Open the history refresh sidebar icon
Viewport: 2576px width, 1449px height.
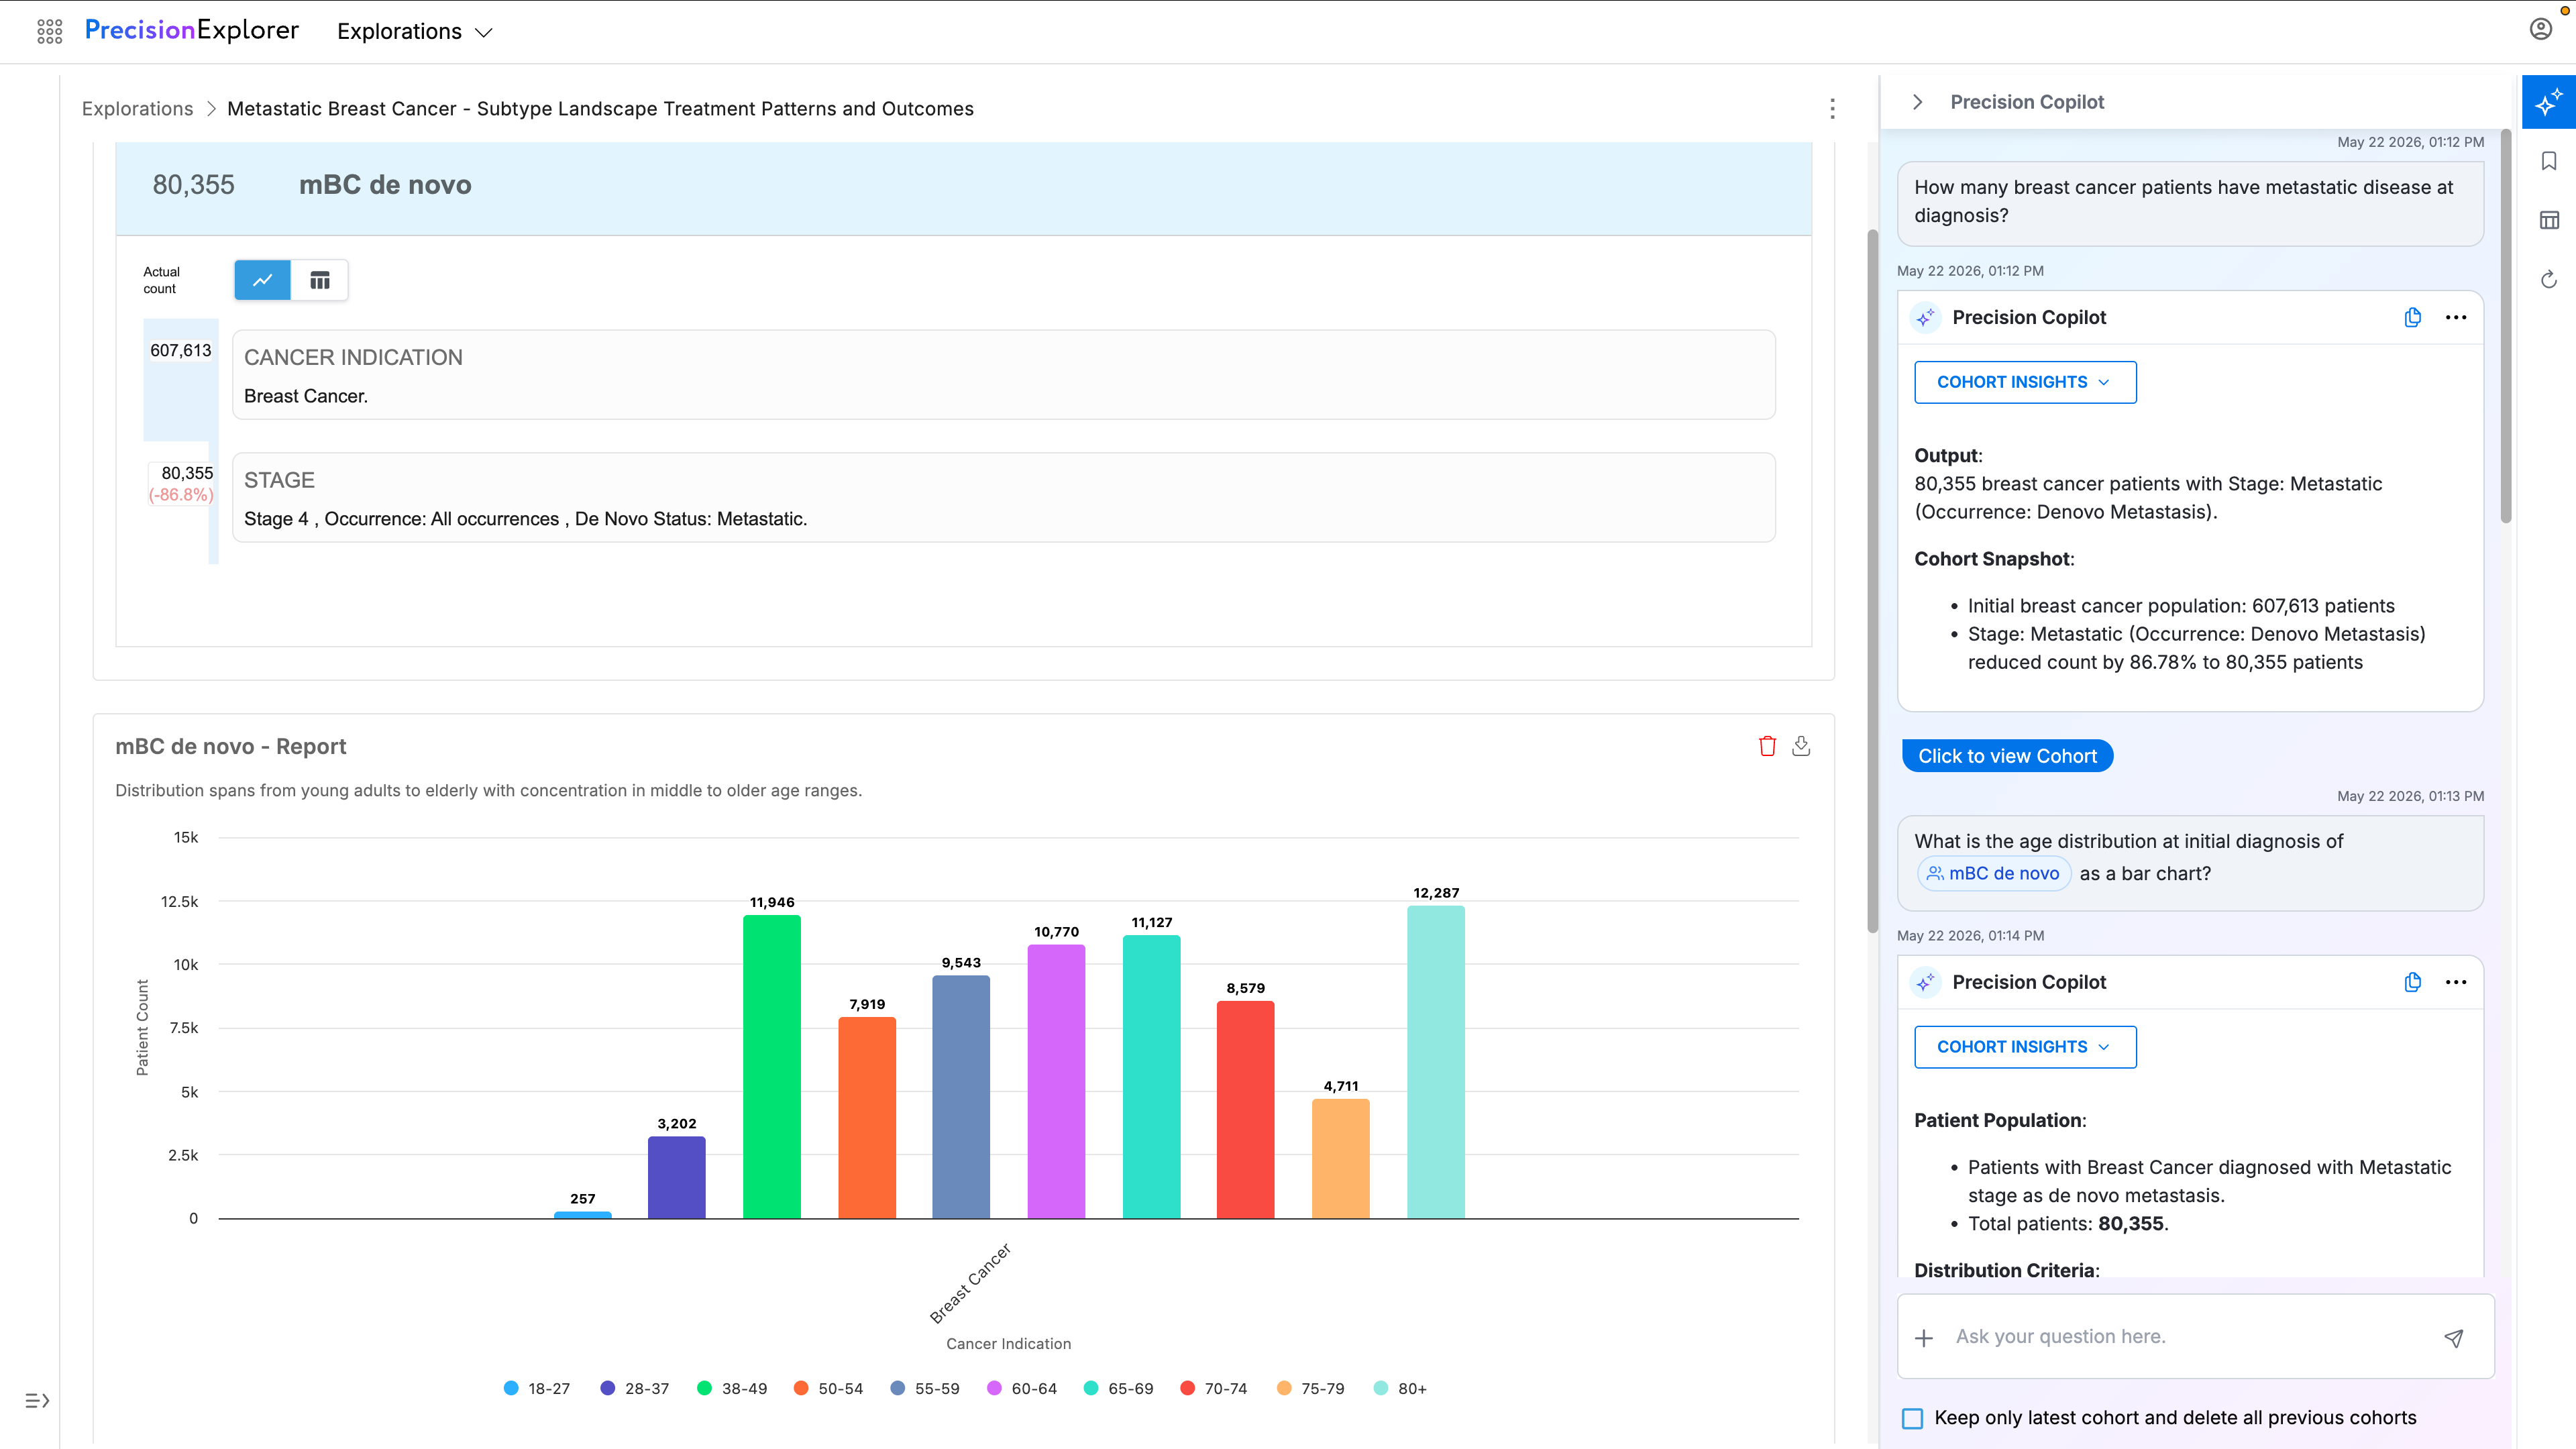click(2549, 279)
